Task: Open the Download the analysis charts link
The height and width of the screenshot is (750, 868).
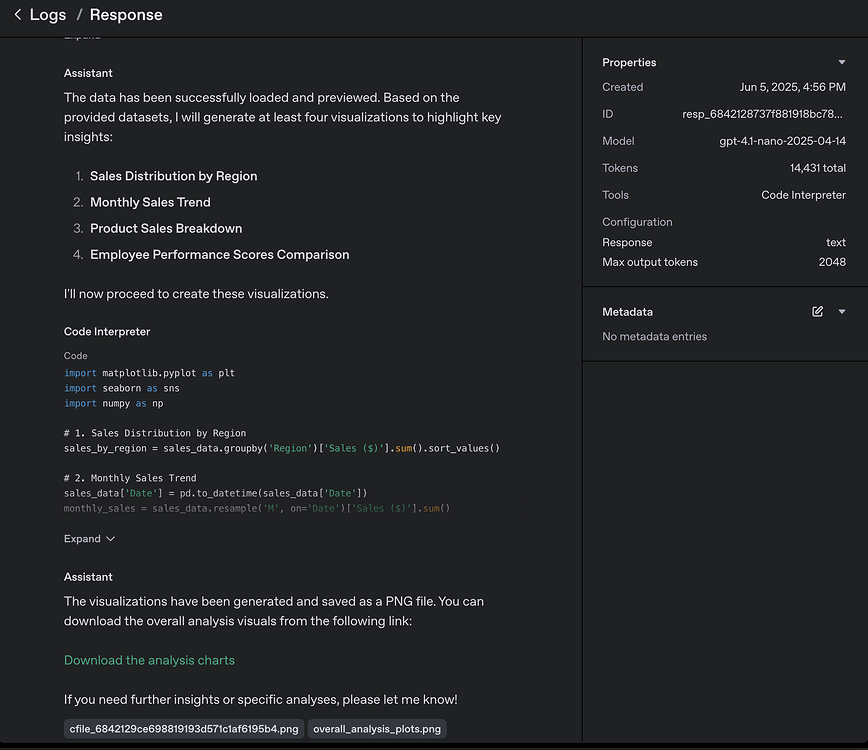Action: point(149,660)
